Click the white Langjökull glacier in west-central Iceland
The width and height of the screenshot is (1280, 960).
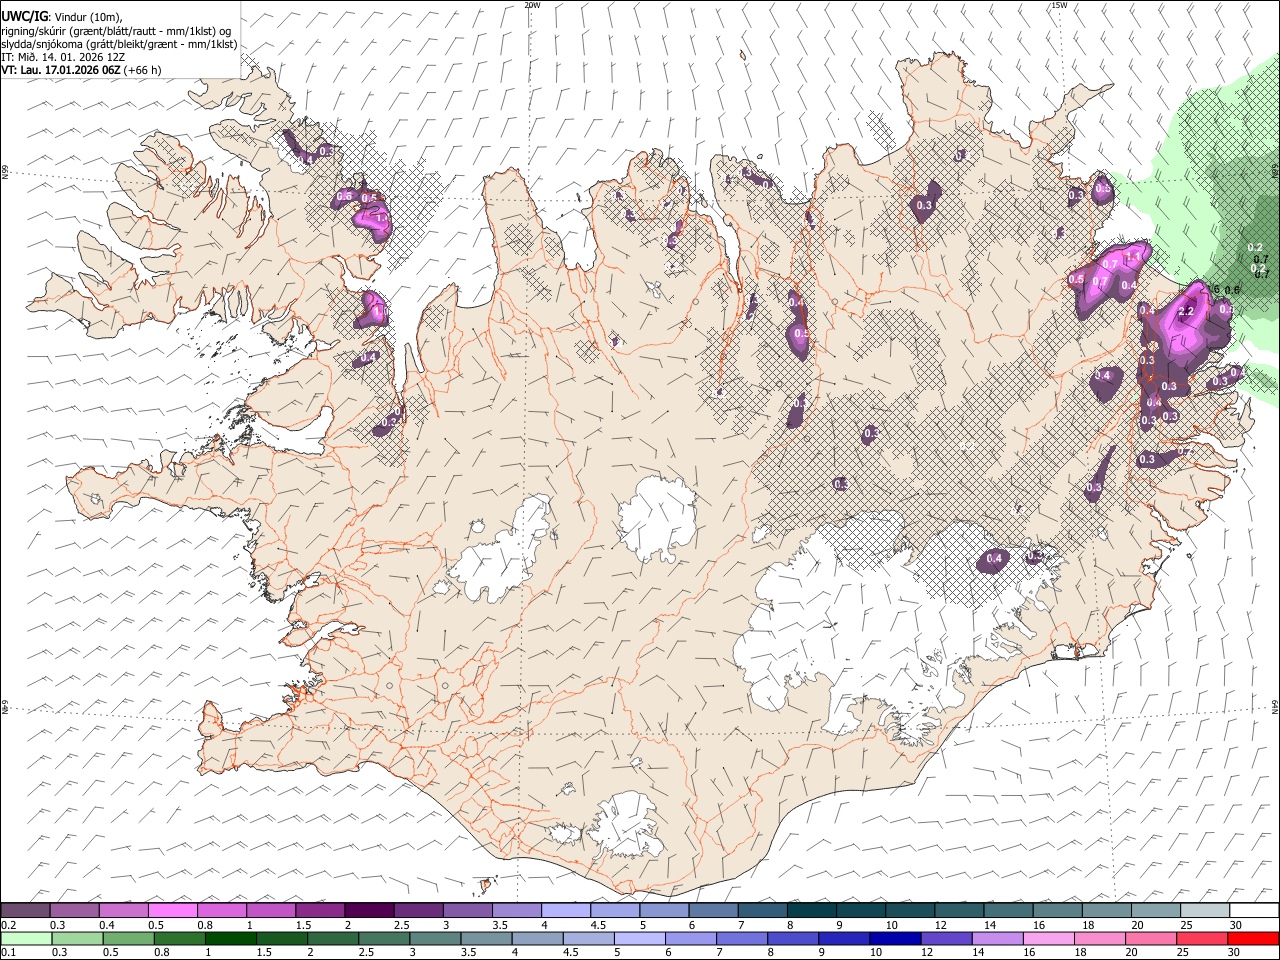(x=500, y=550)
